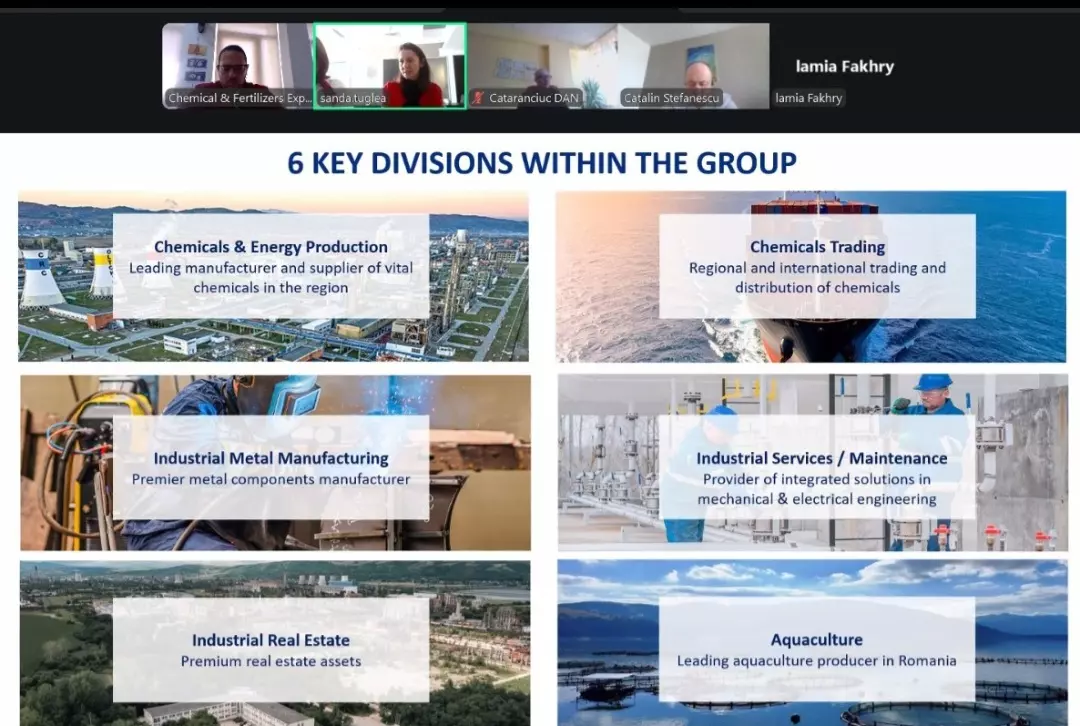Open the Industrial Real Estate heading

pyautogui.click(x=271, y=640)
